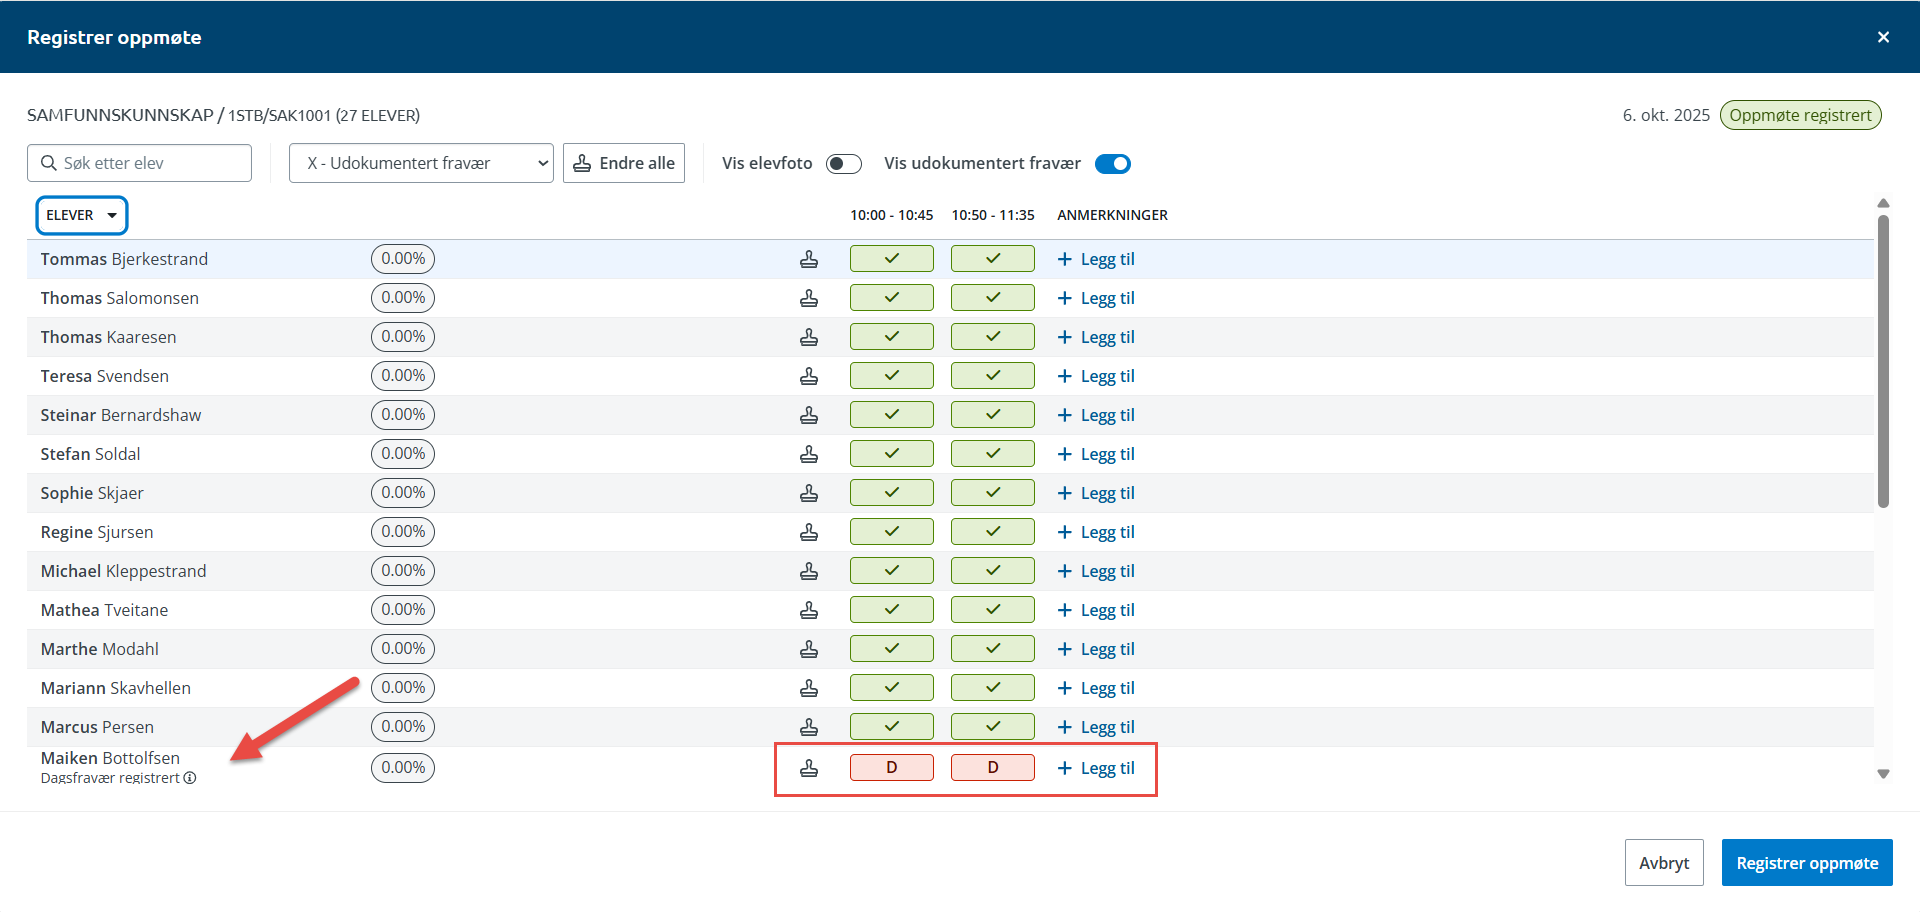
Task: Click Legg til for Marthe Modahl
Action: point(1096,649)
